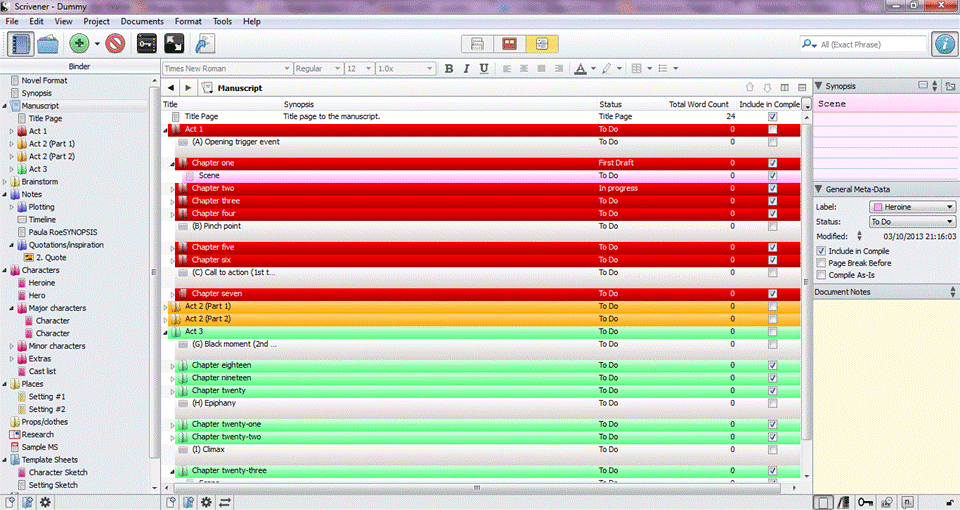Sort by Total Word Count column header
This screenshot has height=510, width=960.
pos(700,104)
